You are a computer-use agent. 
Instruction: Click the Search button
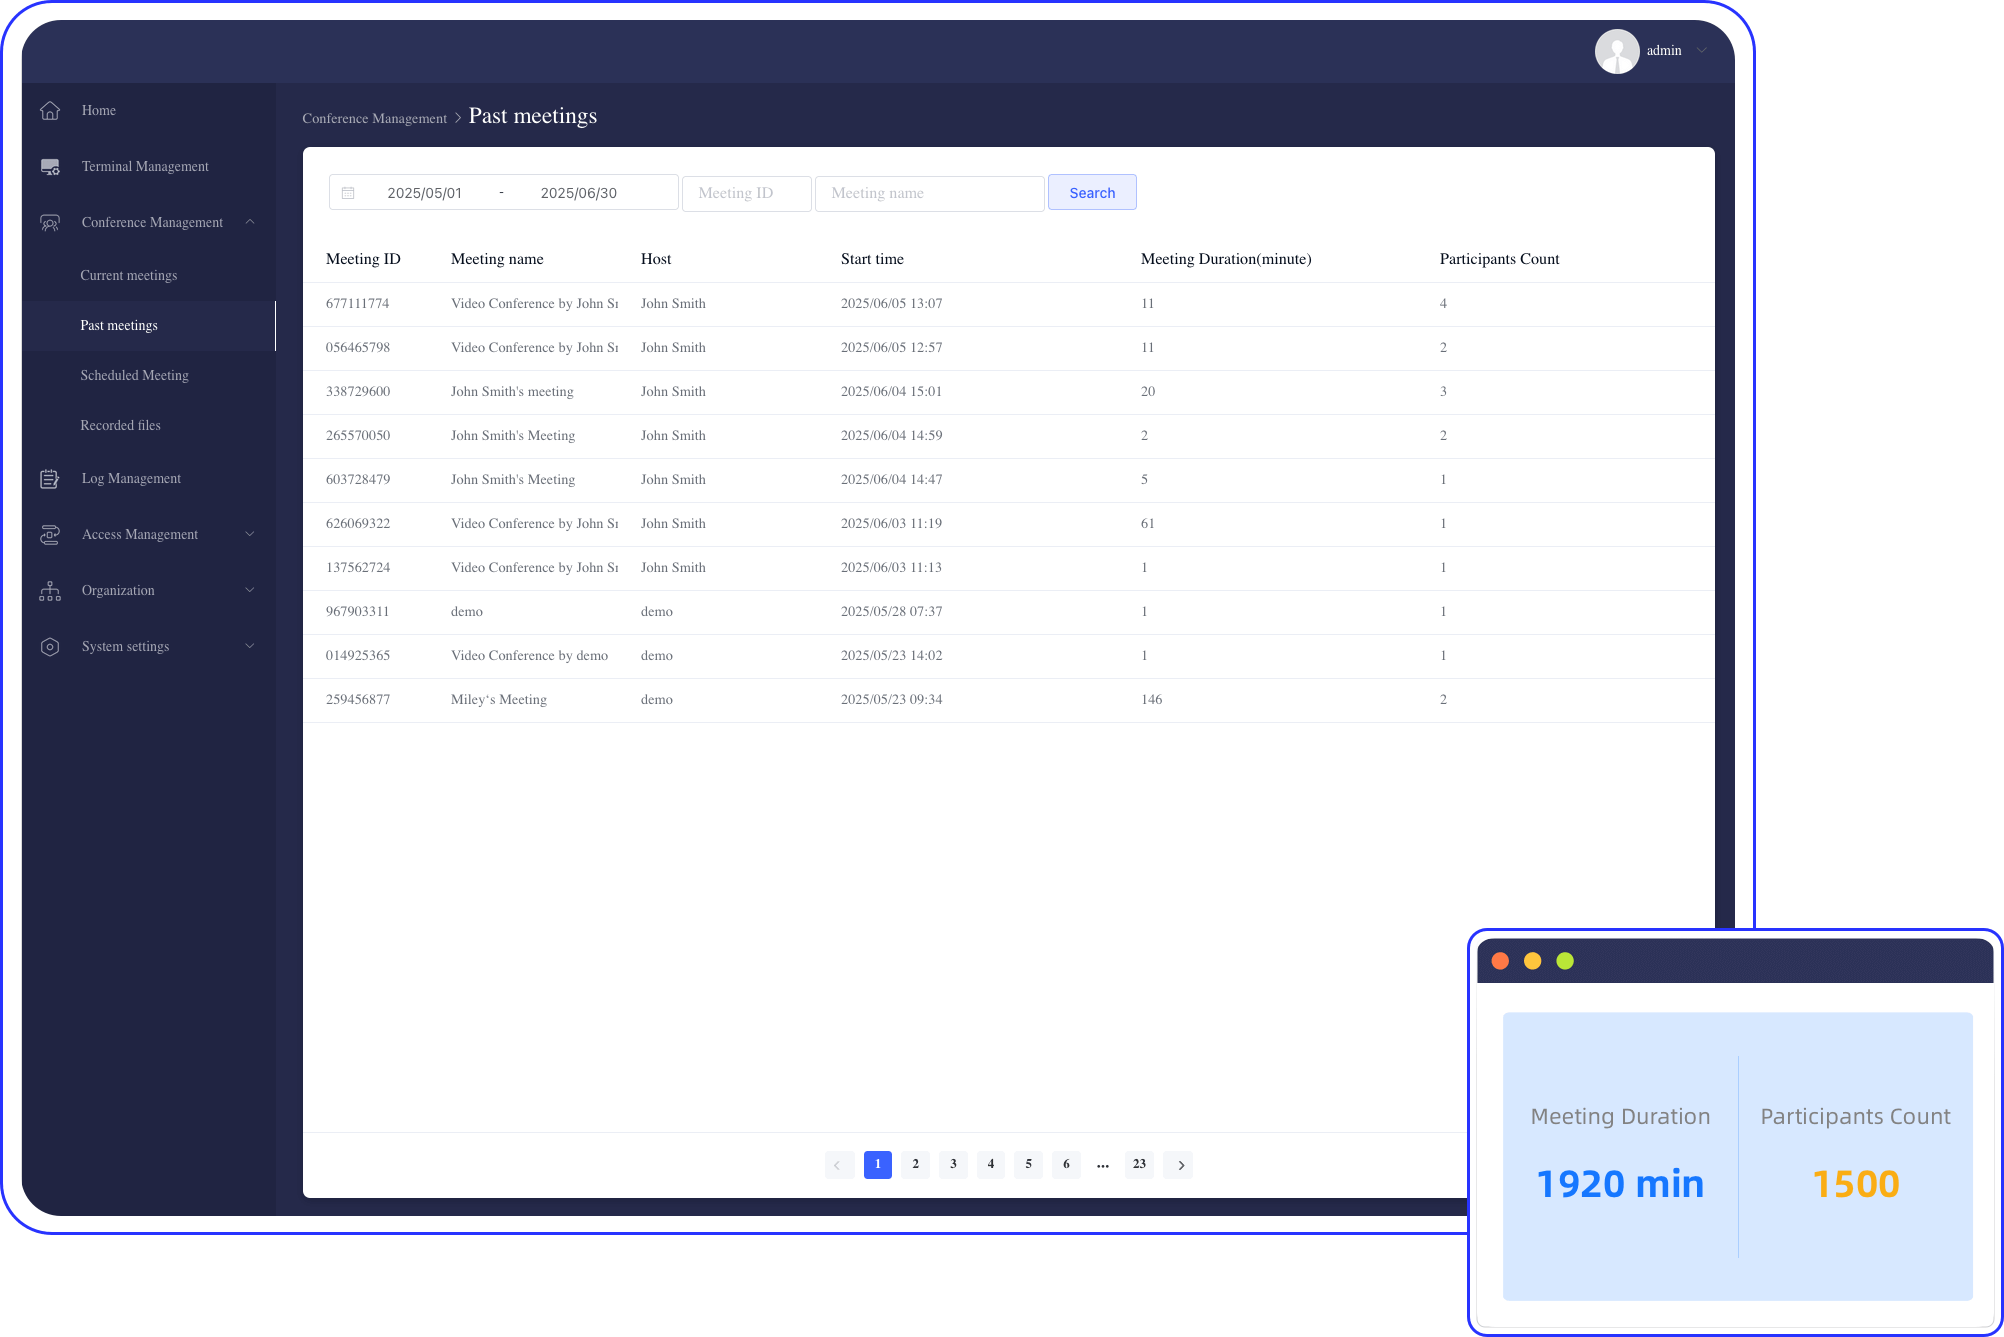point(1092,192)
